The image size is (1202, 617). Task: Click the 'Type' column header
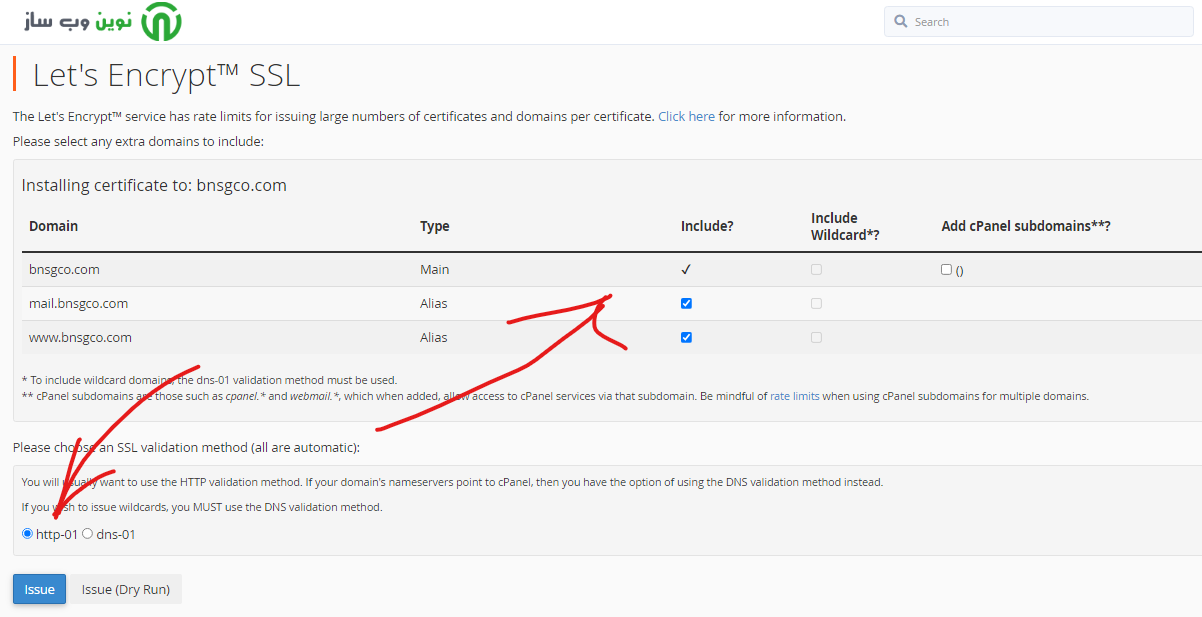click(435, 226)
